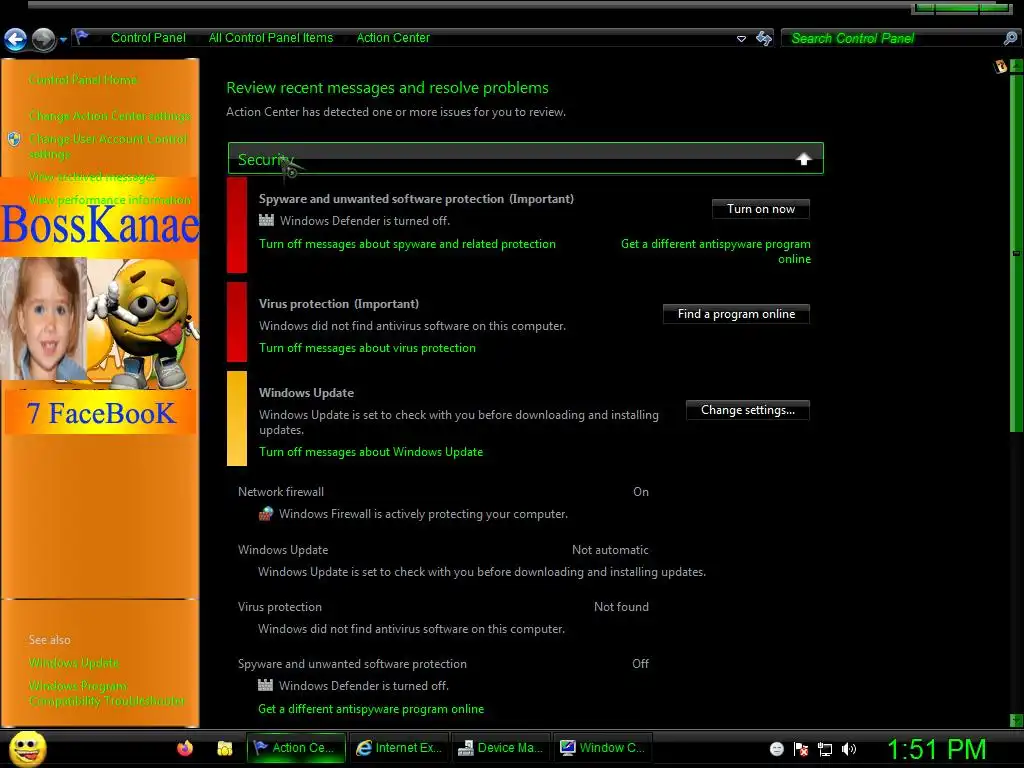Turn off messages about Windows Update
Image resolution: width=1024 pixels, height=768 pixels.
(x=371, y=452)
